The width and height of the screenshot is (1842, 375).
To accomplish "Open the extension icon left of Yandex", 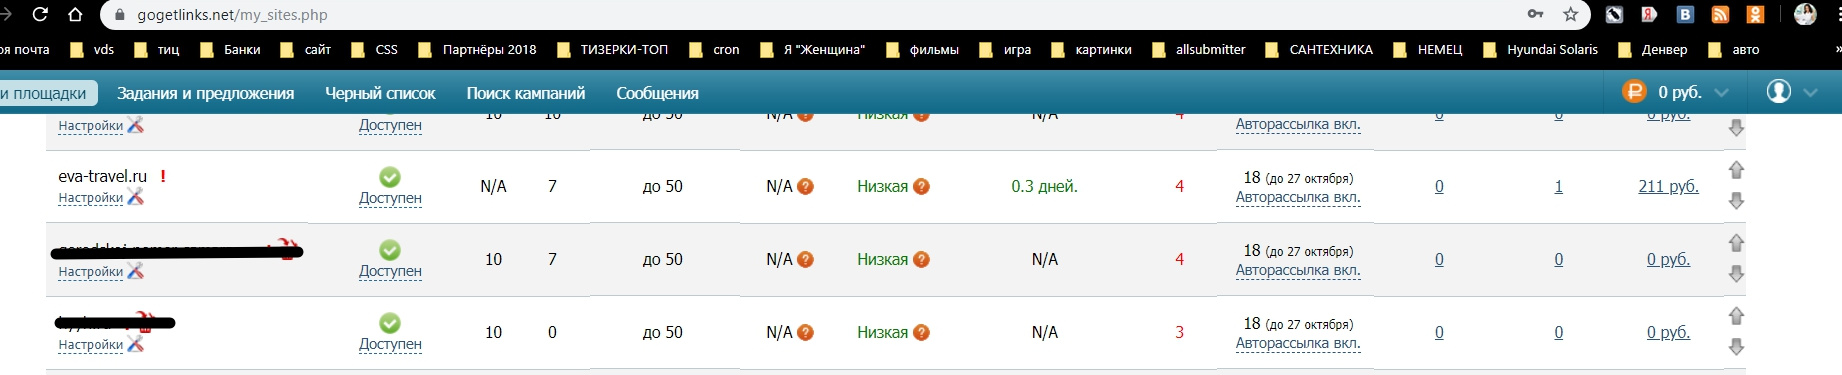I will 1614,14.
